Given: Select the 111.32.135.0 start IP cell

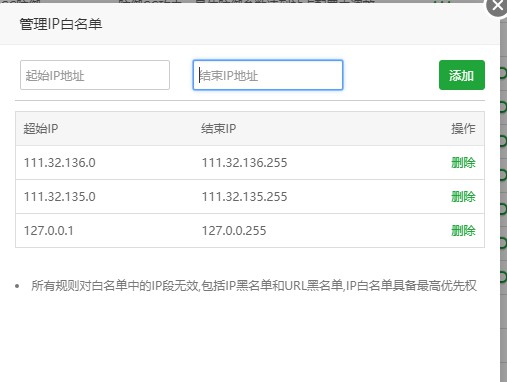Looking at the screenshot, I should (60, 197).
